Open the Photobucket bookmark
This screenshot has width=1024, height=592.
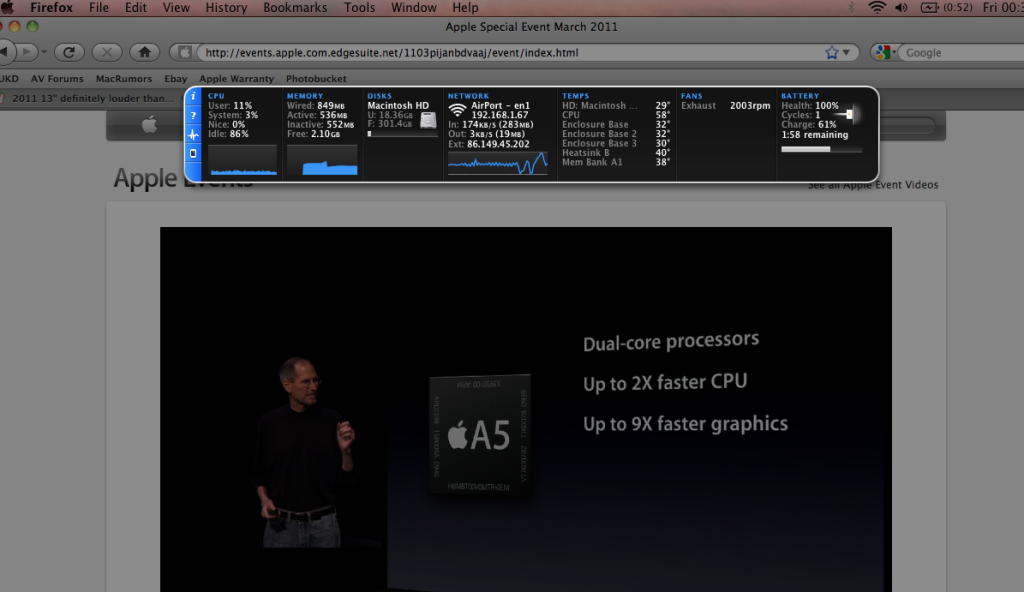316,78
